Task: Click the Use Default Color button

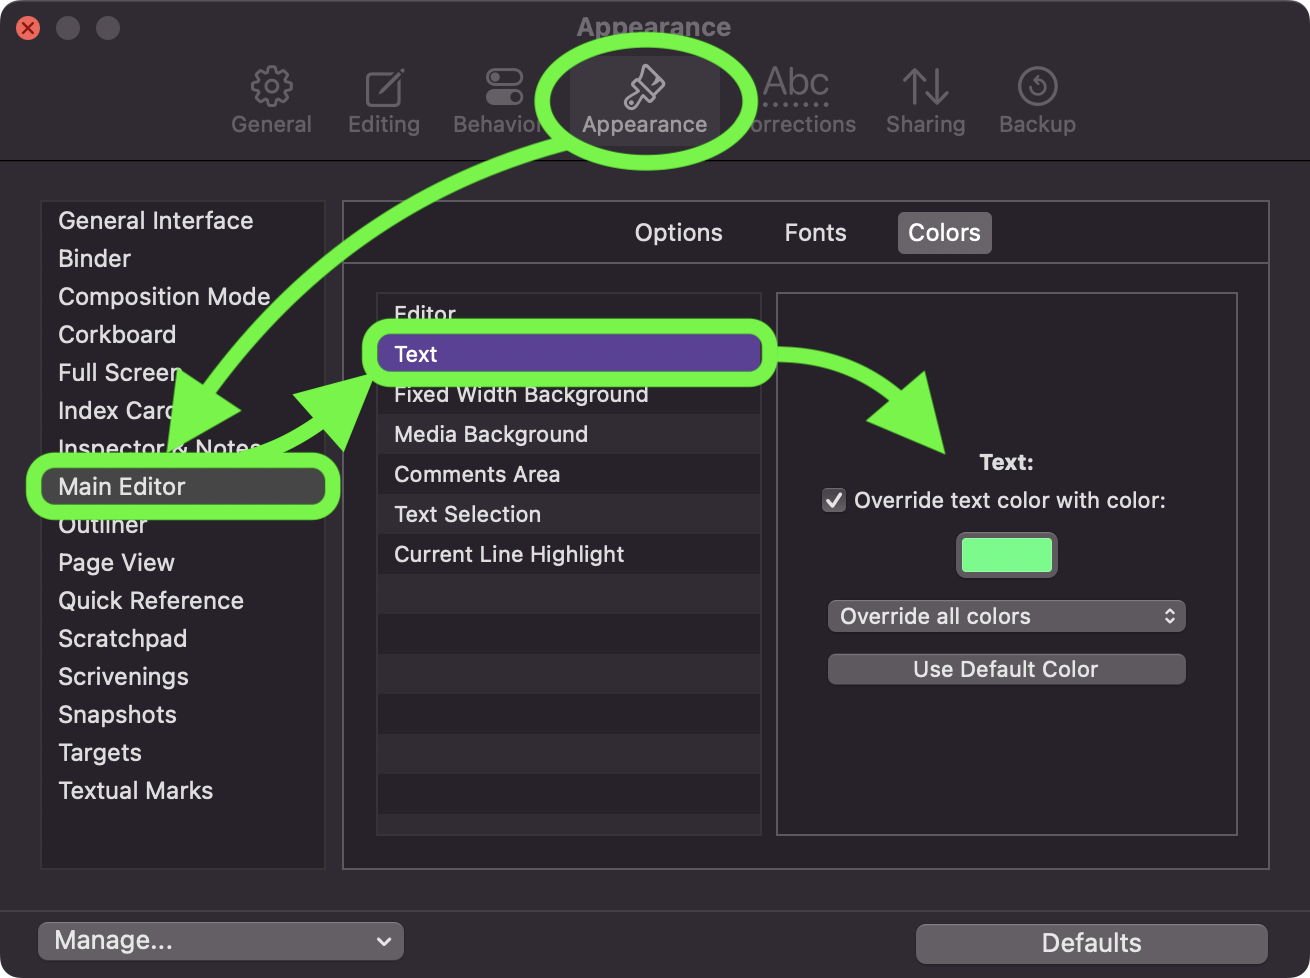Action: tap(1006, 669)
